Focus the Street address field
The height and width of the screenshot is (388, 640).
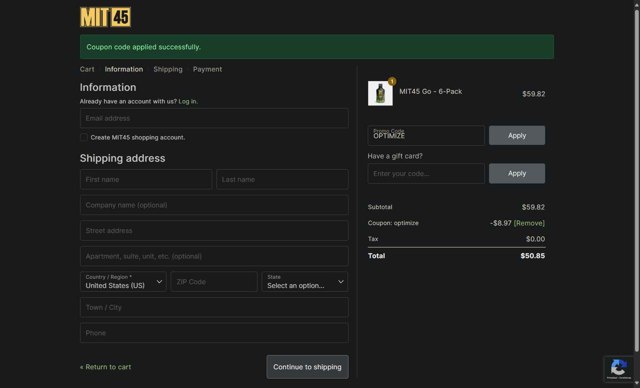pos(214,231)
